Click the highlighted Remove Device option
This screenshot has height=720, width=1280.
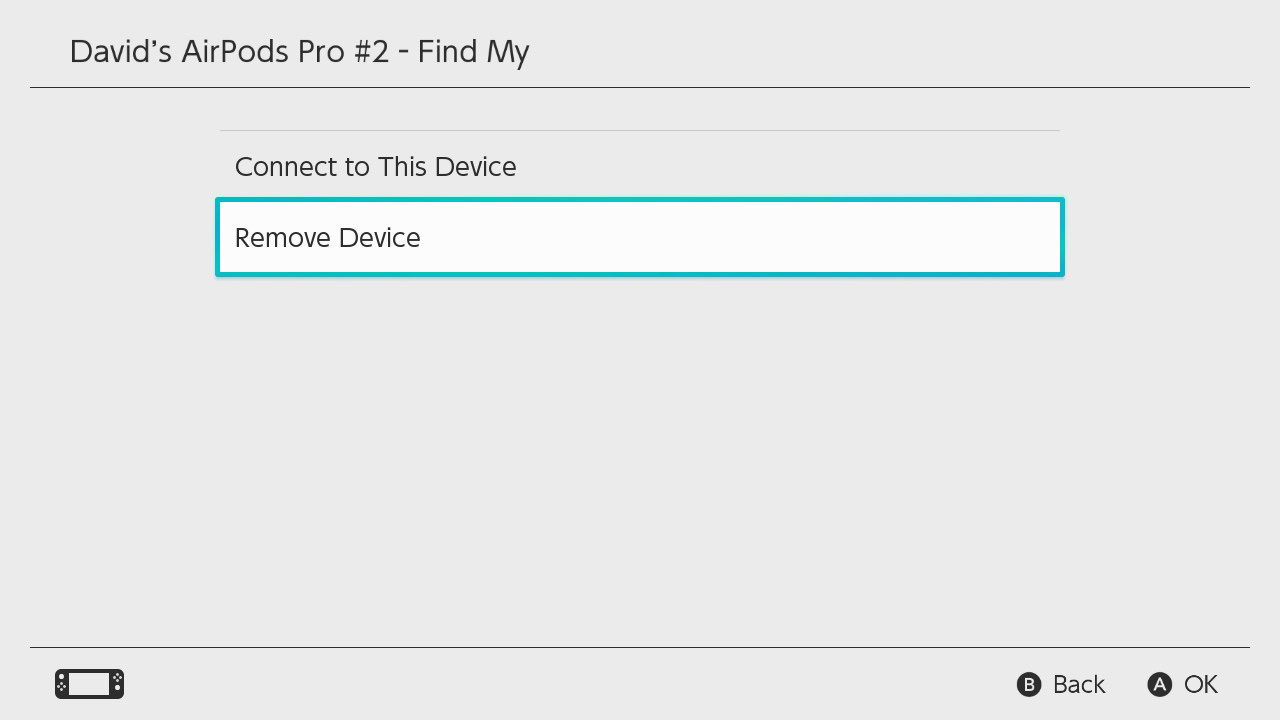click(x=640, y=237)
